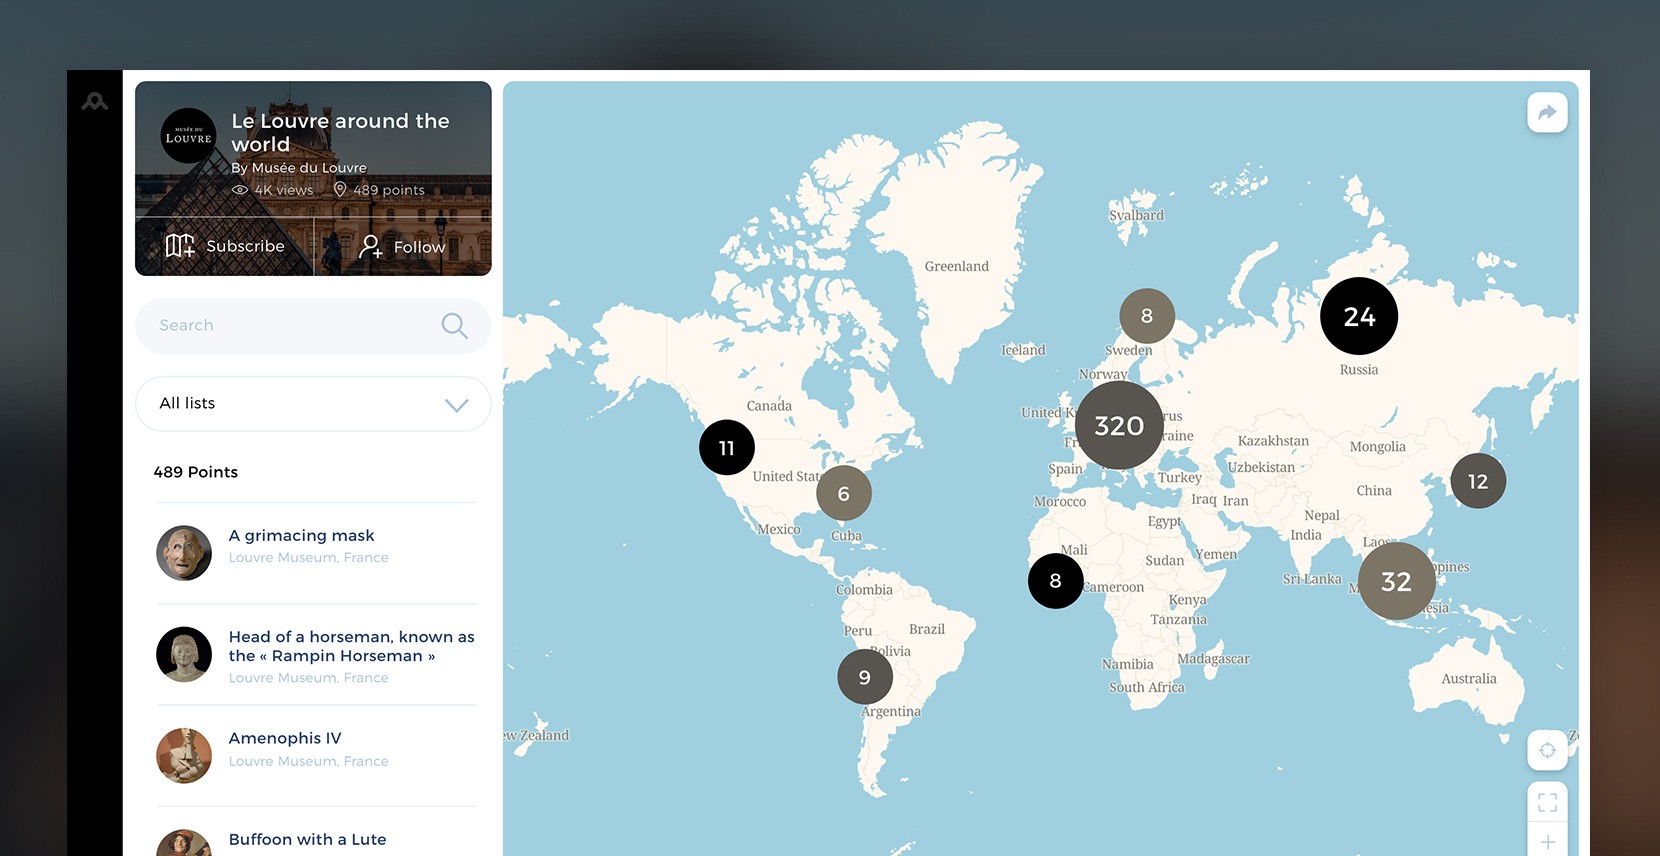Open the Musée du Louvre profile avatar
1660x856 pixels.
[x=188, y=136]
